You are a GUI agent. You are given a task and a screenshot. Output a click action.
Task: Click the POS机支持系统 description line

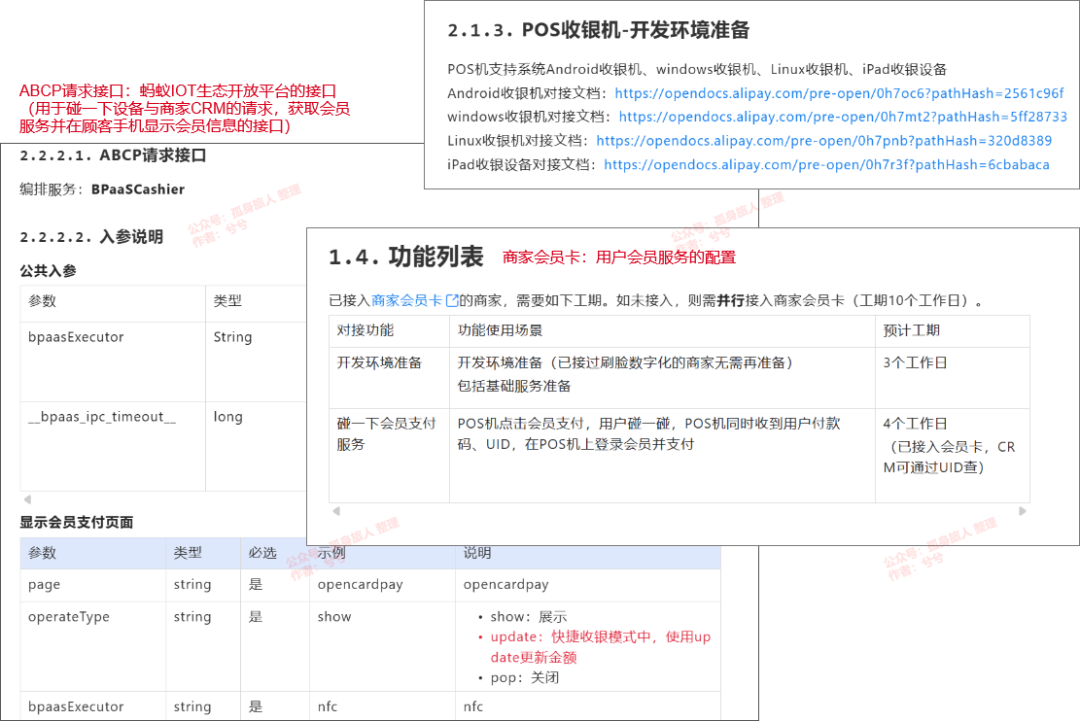coord(697,69)
